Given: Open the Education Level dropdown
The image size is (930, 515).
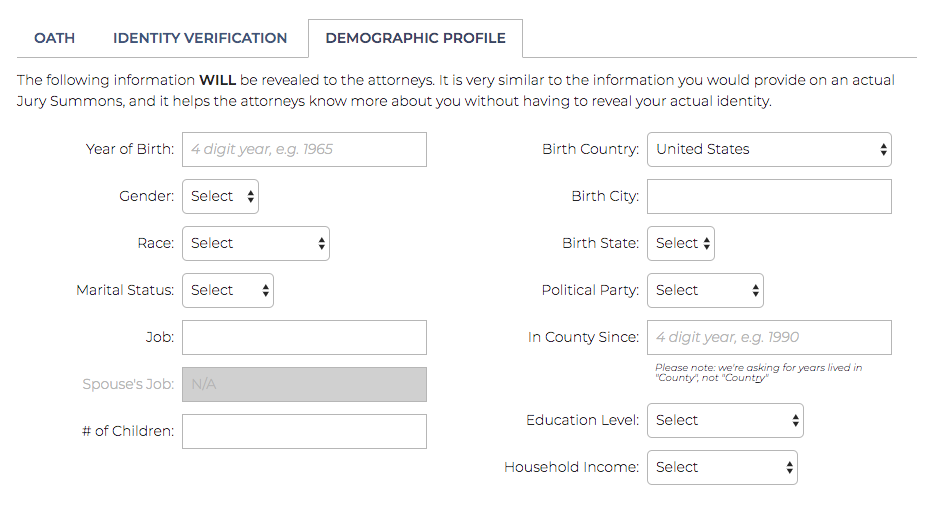Looking at the screenshot, I should pyautogui.click(x=725, y=420).
